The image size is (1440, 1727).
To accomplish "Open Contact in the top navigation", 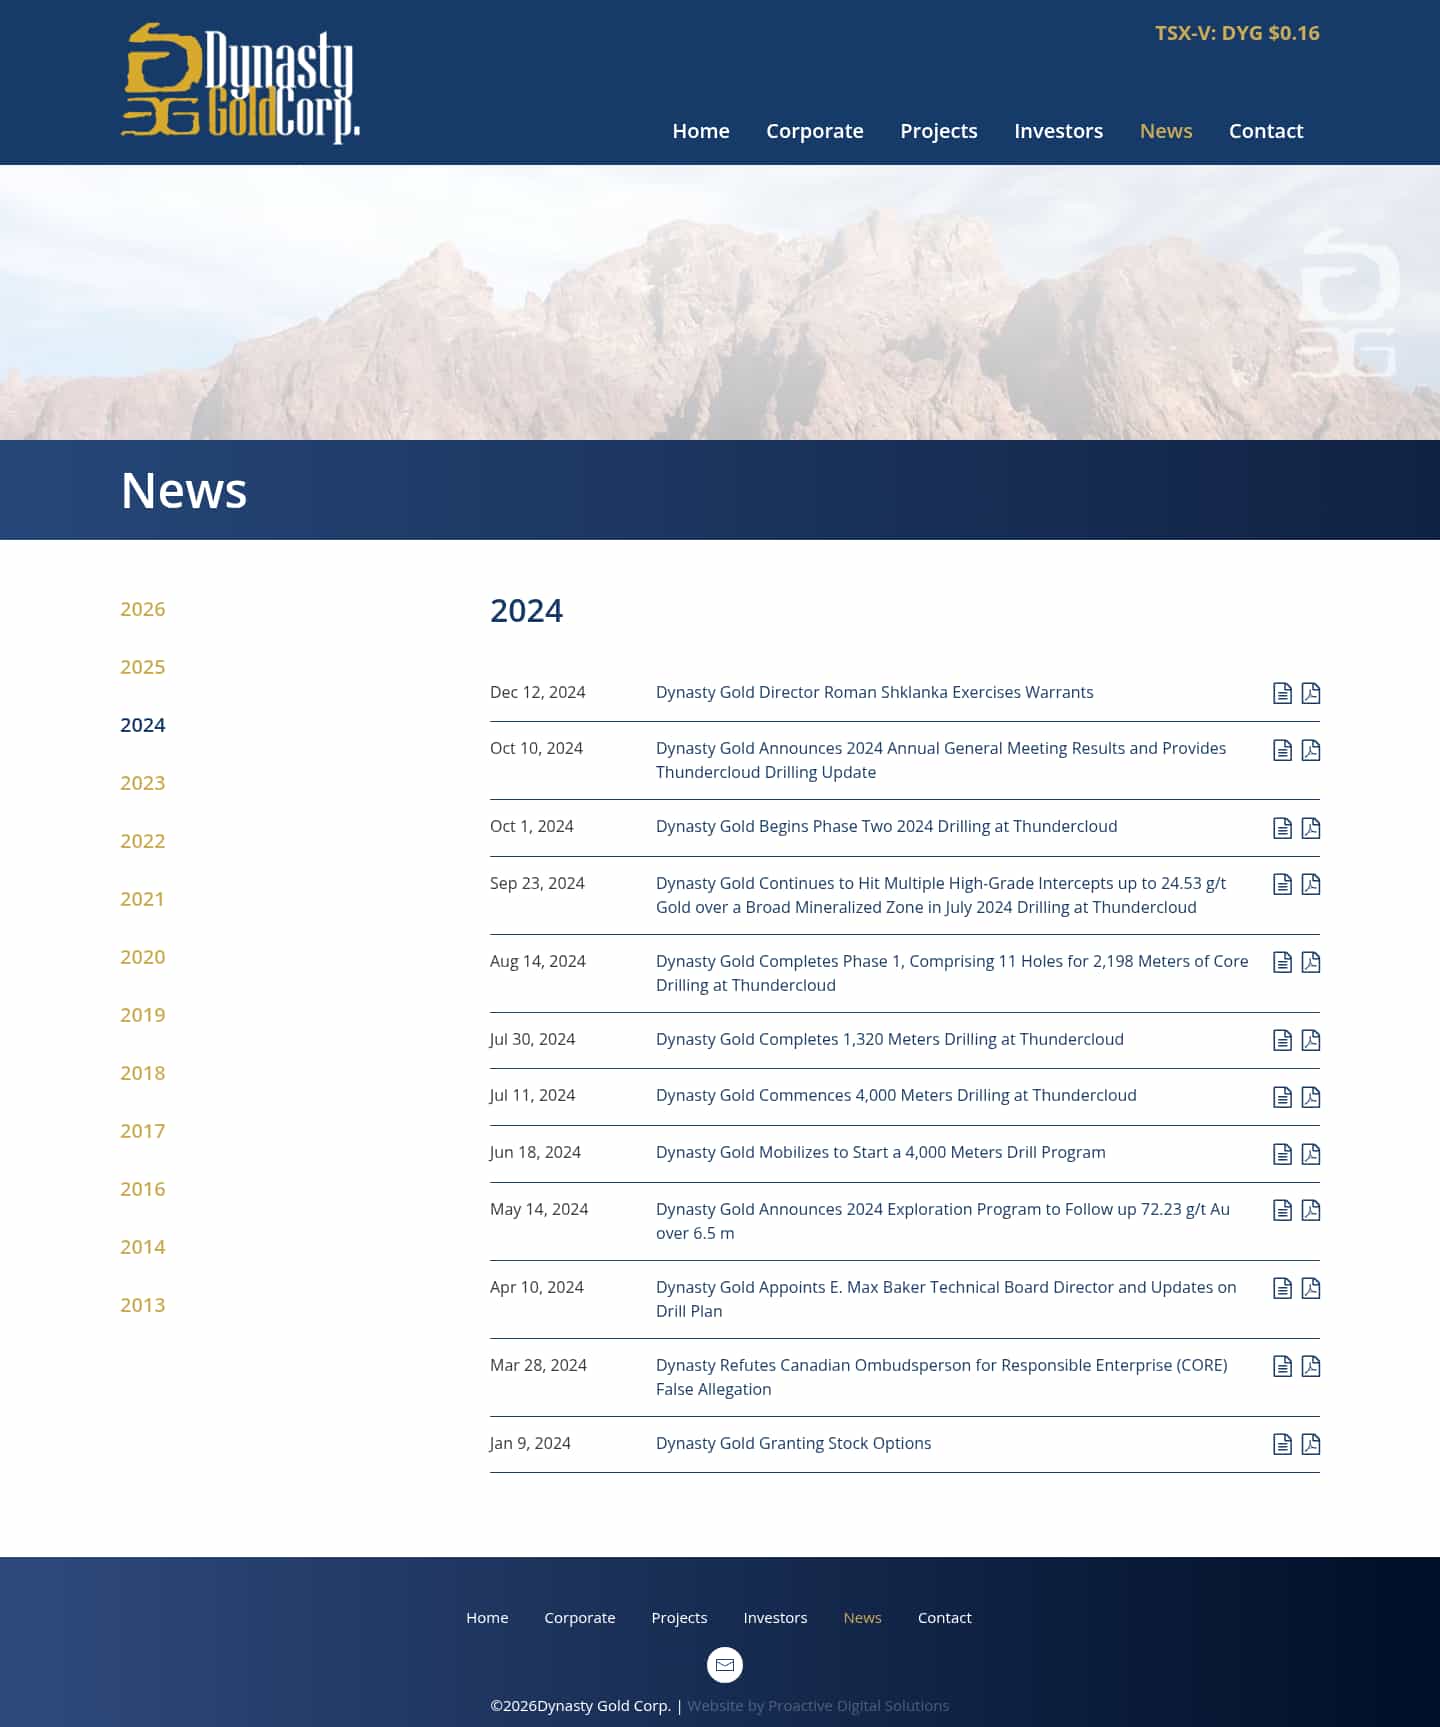I will tap(1266, 131).
